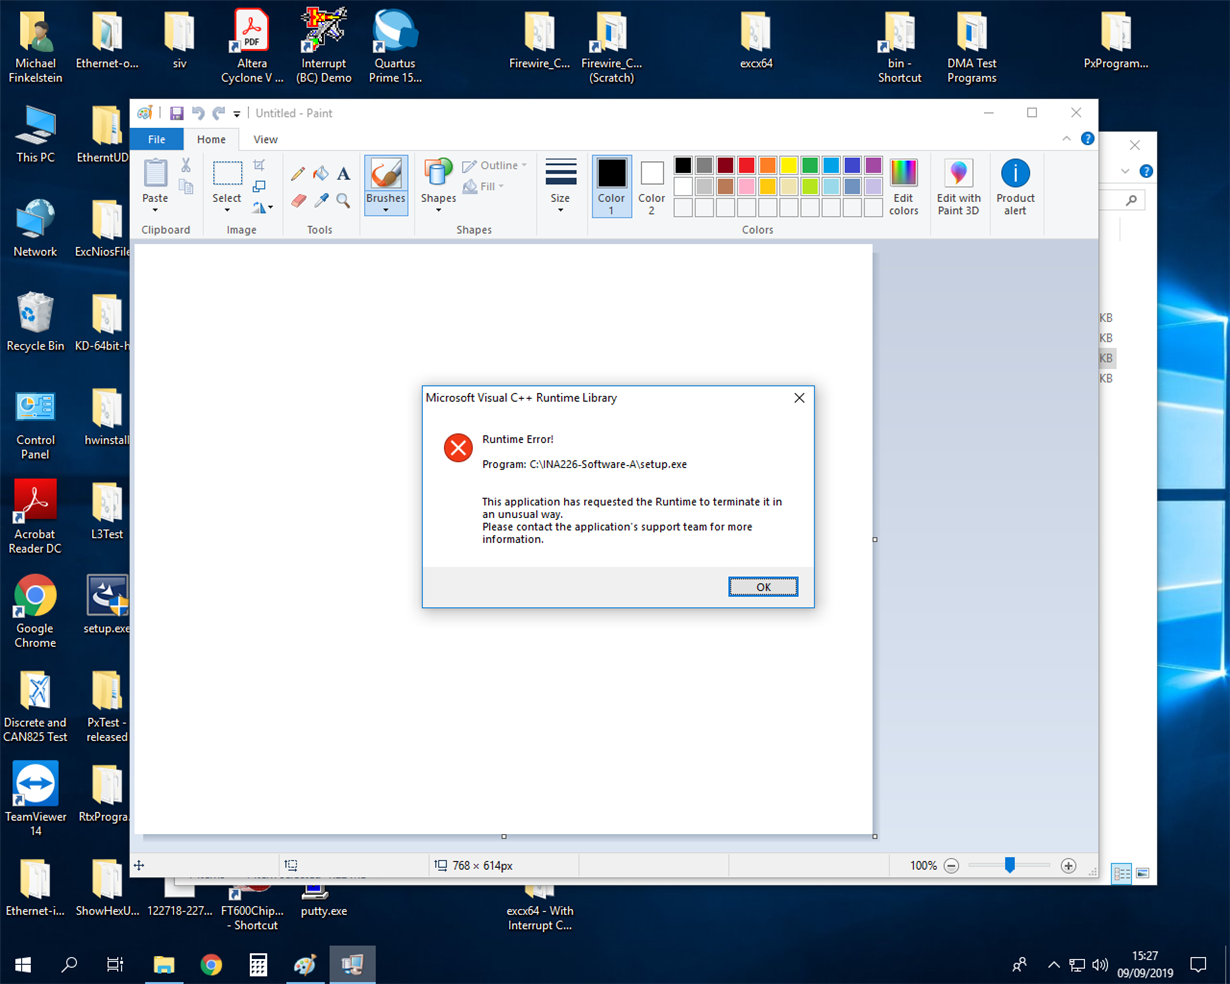Switch Explorer window to details view
The image size is (1230, 984).
(1122, 873)
